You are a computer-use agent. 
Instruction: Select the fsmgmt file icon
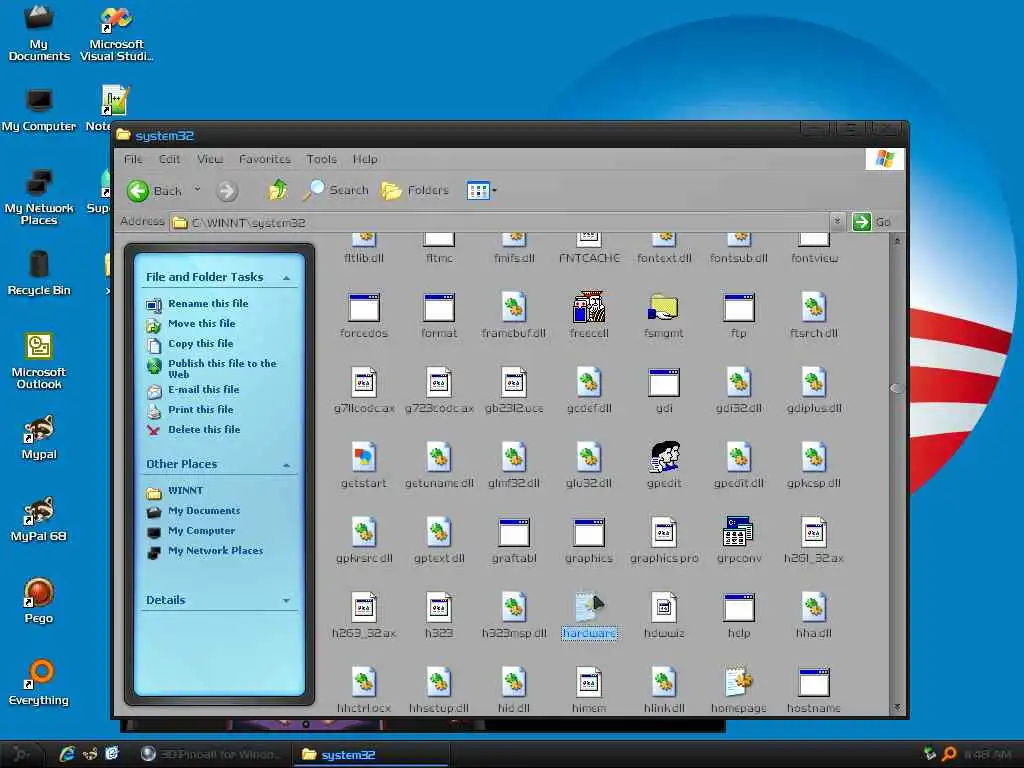tap(664, 308)
